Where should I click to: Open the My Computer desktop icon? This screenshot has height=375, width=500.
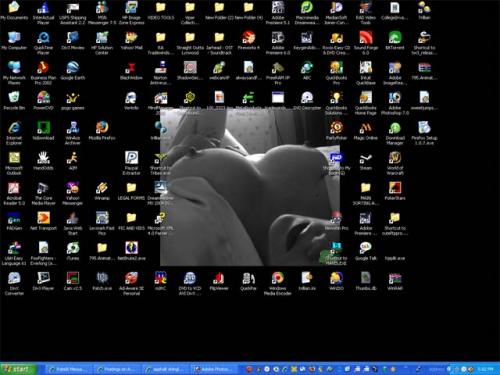14,41
